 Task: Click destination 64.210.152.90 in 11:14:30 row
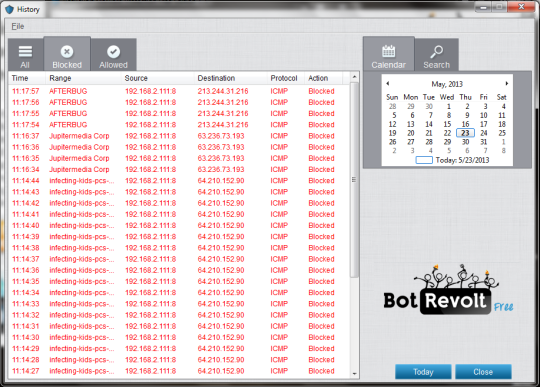click(x=221, y=337)
